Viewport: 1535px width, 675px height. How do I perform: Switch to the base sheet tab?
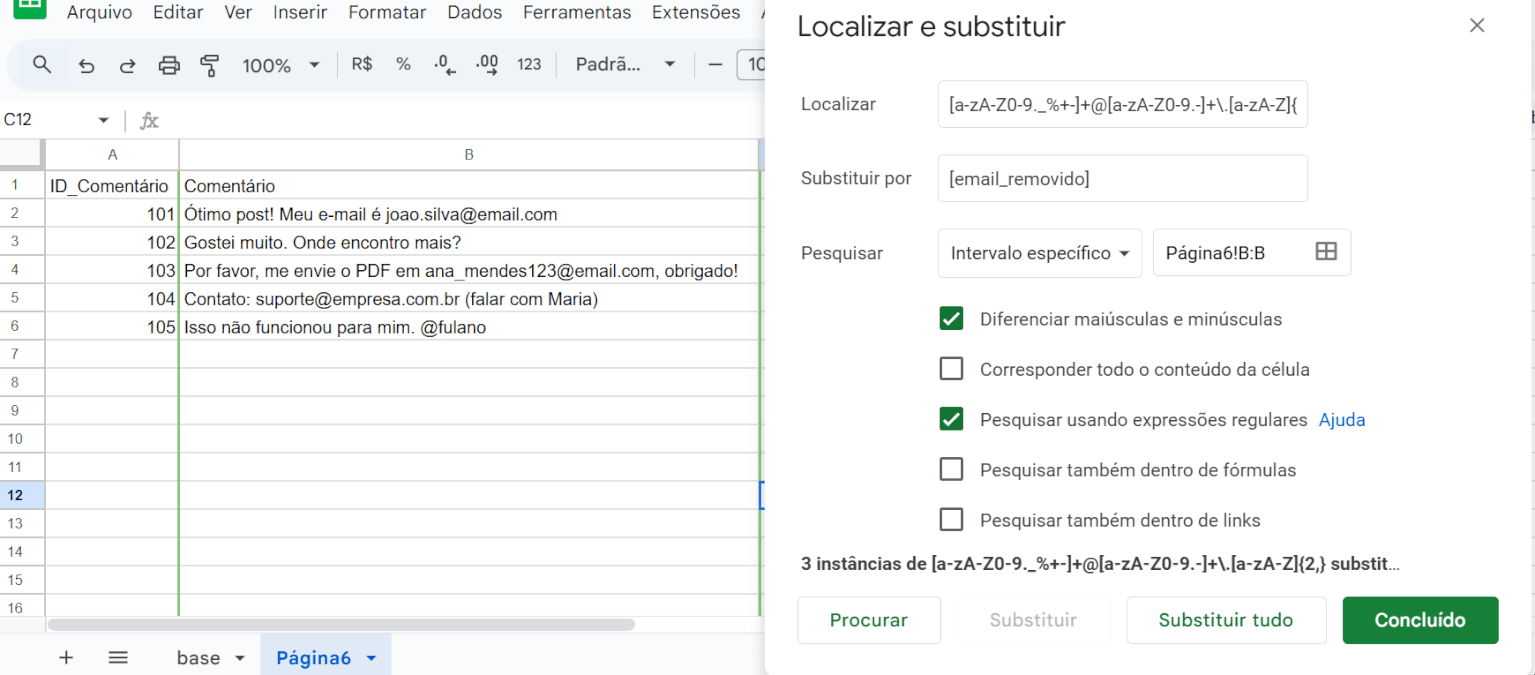(x=198, y=658)
